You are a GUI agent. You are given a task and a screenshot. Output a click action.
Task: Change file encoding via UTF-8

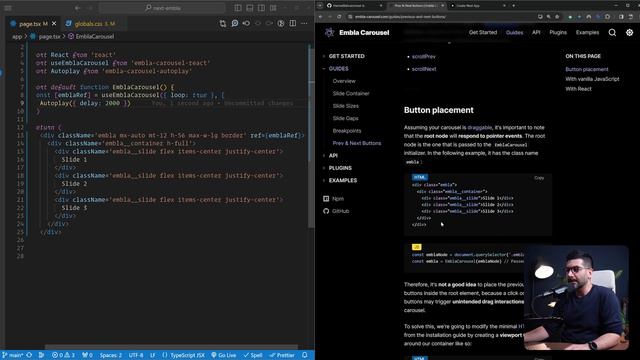(136, 355)
